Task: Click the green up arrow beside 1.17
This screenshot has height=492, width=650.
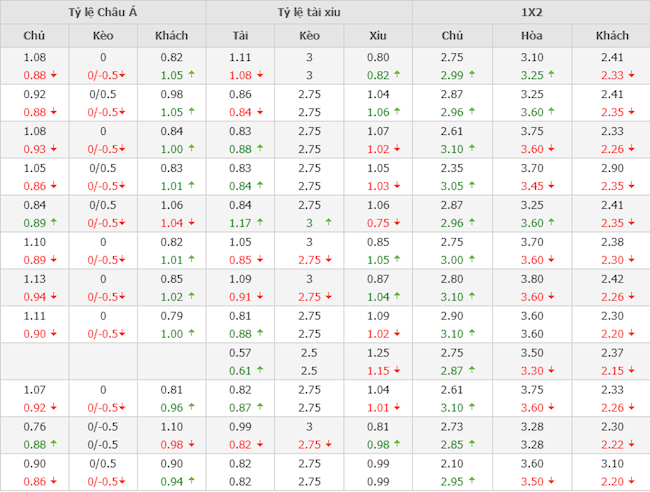Action: click(259, 223)
